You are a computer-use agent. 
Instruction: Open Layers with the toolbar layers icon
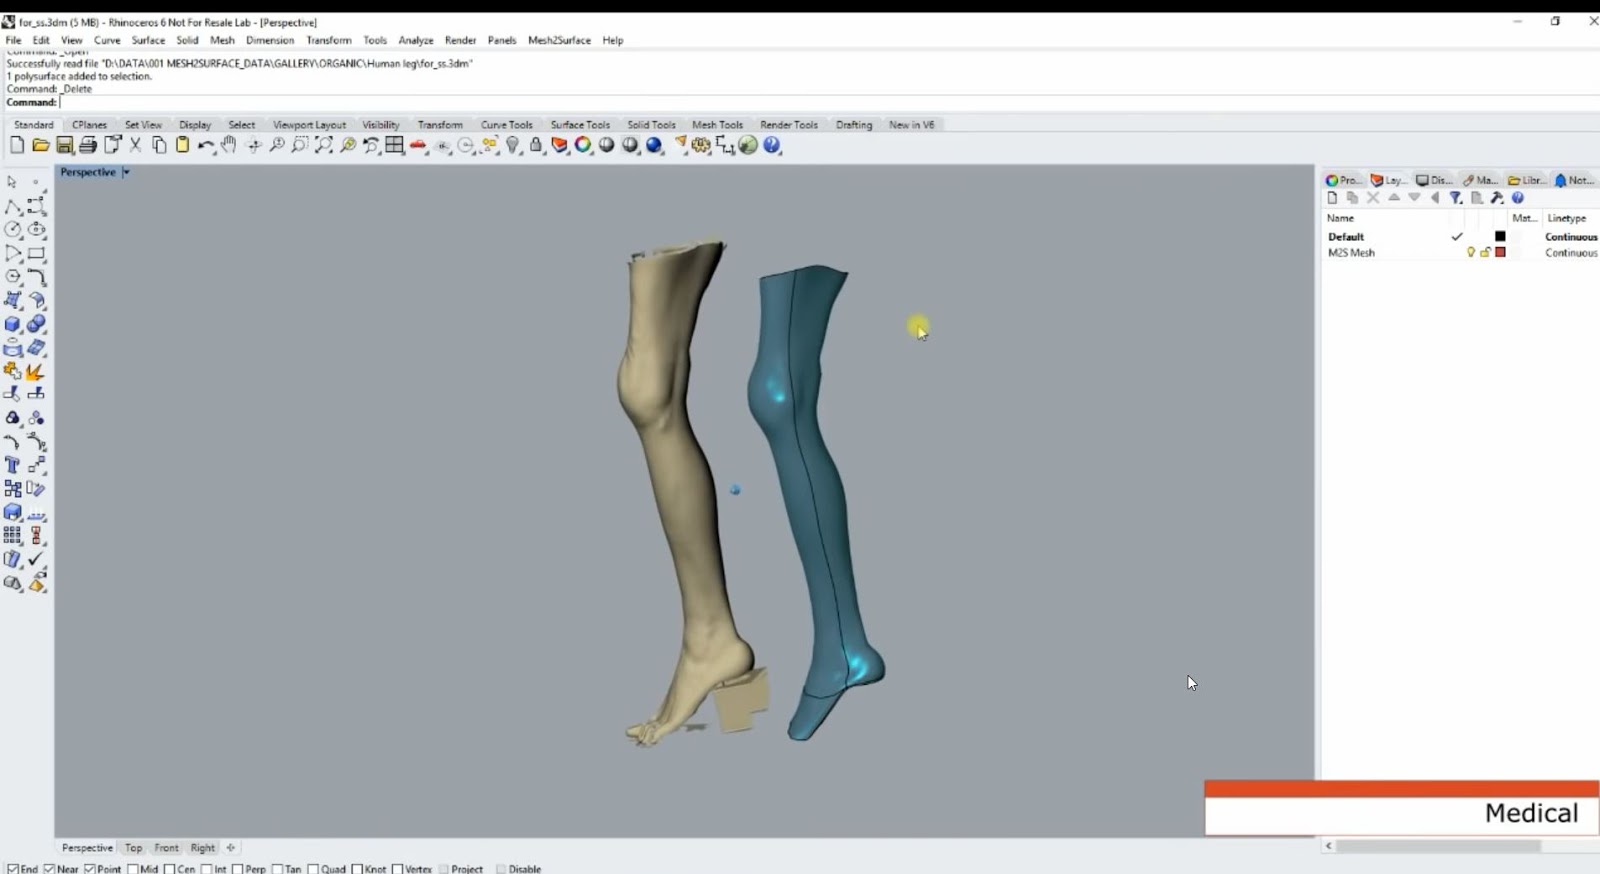click(559, 146)
